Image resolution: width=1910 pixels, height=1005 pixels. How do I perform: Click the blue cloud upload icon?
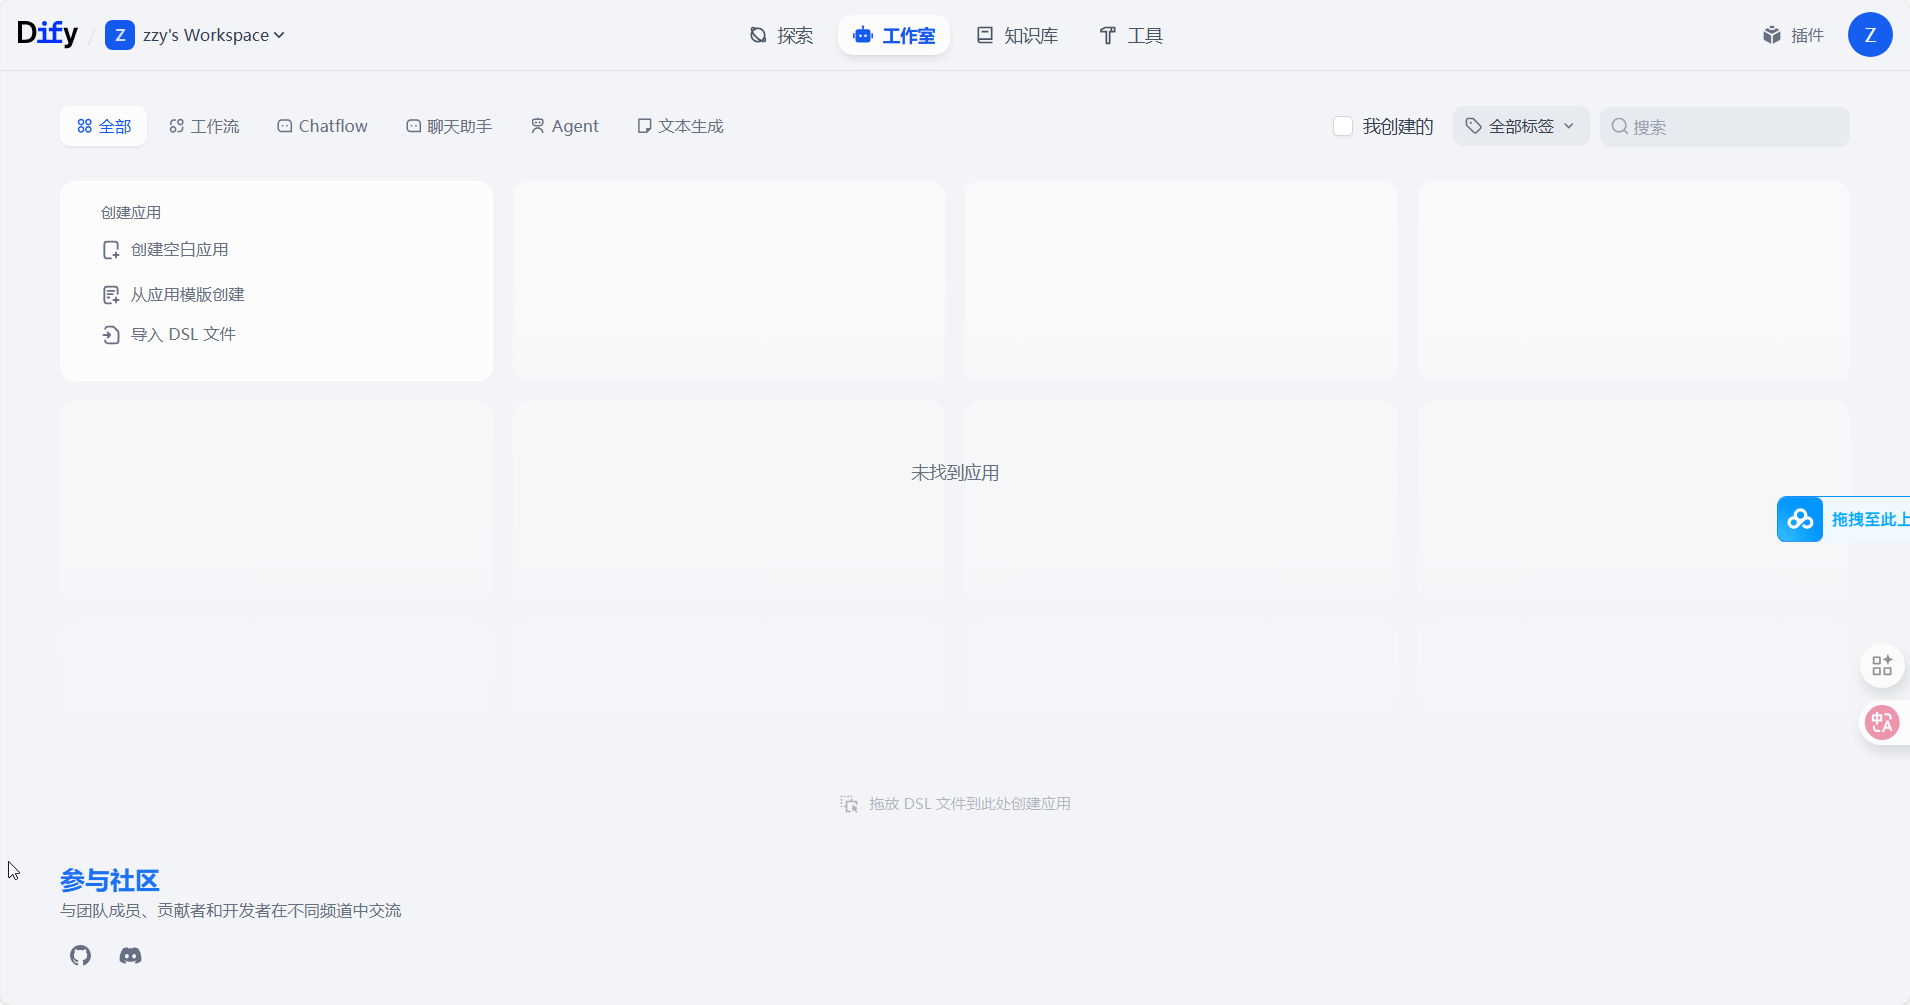click(1800, 519)
